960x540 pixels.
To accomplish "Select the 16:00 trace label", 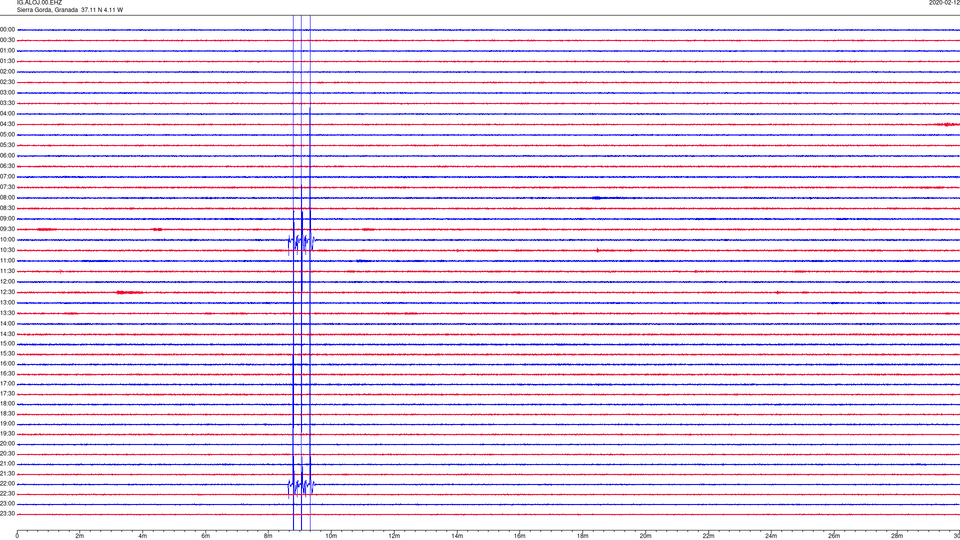I will (x=7, y=364).
